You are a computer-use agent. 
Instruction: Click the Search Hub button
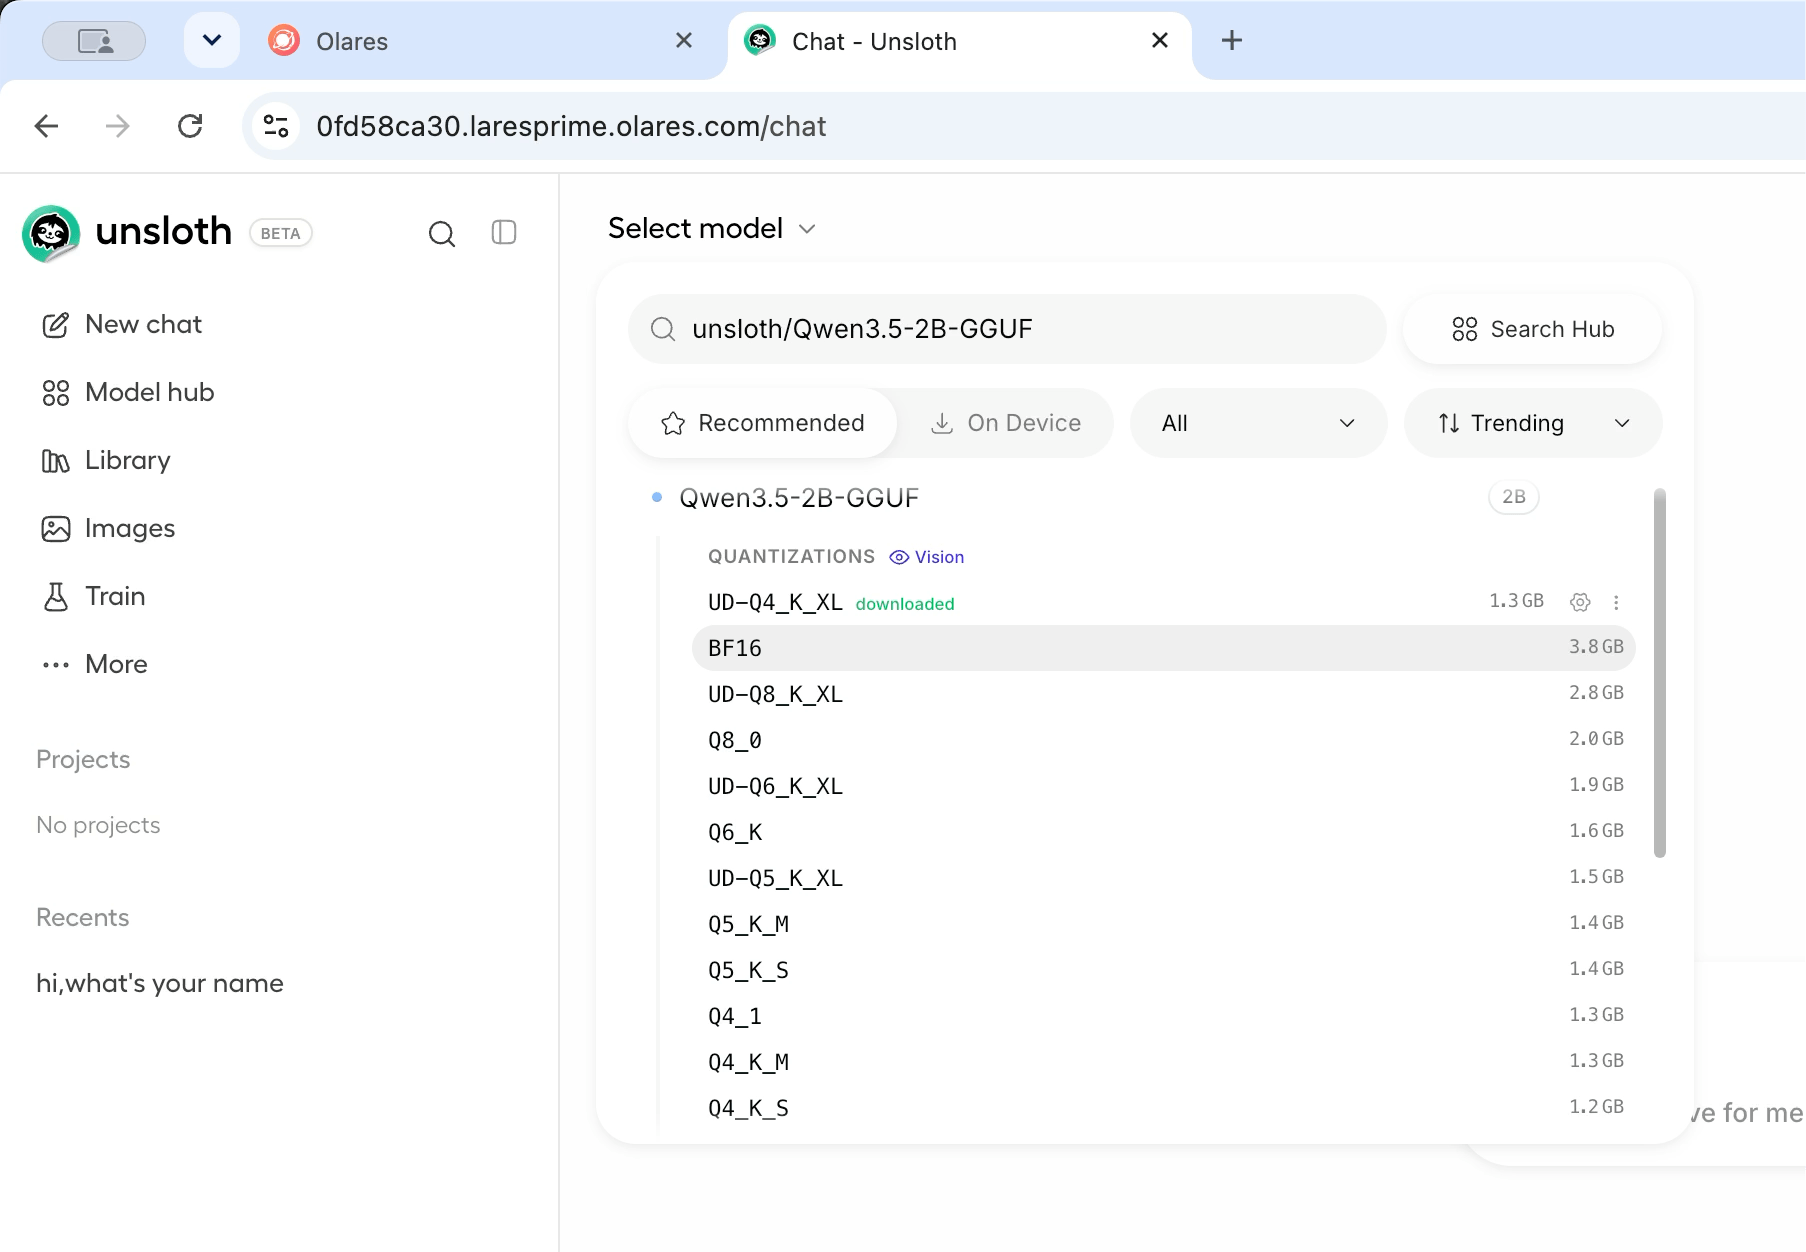1532,329
